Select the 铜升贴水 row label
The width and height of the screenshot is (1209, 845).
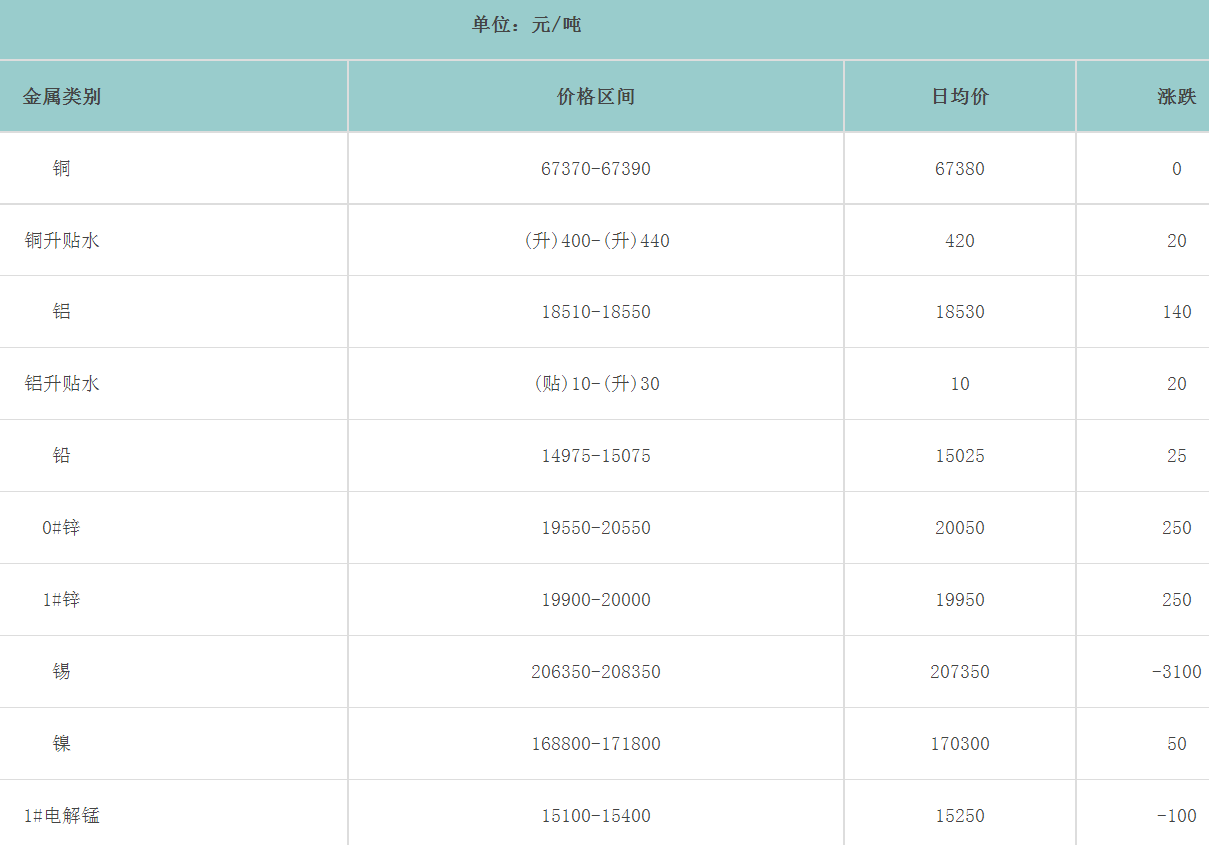click(62, 241)
